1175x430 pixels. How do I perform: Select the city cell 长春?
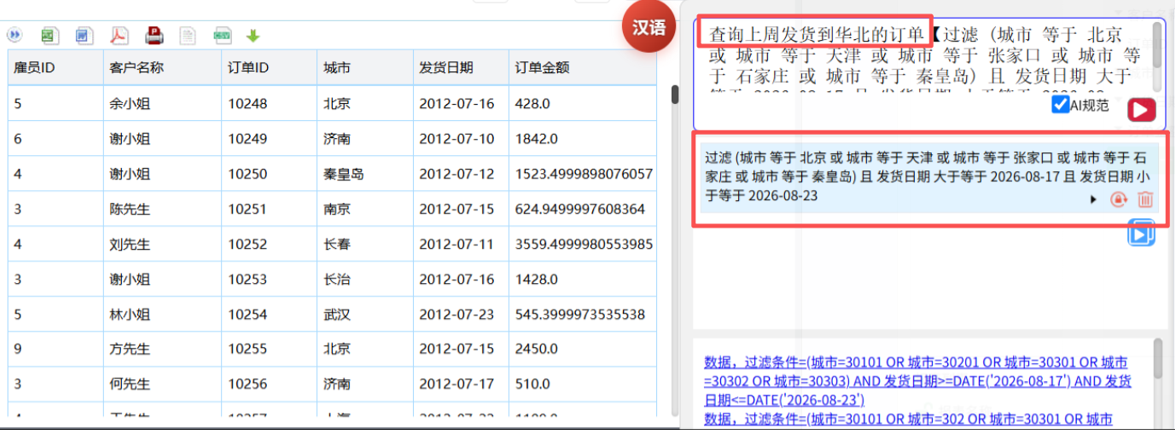tap(366, 243)
